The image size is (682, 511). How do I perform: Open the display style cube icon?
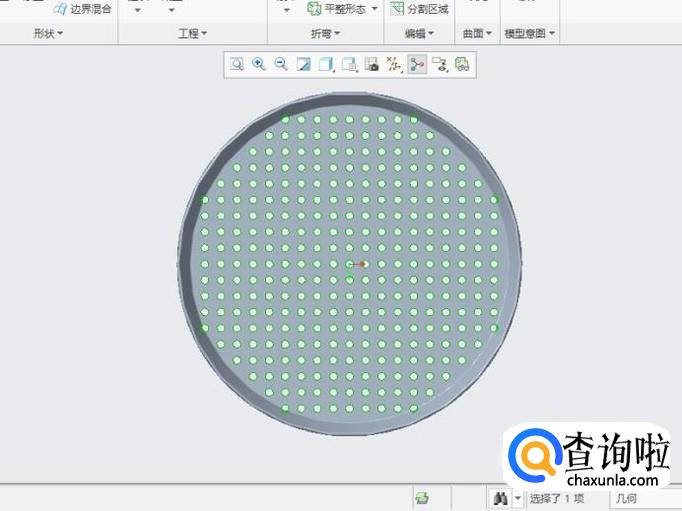(326, 64)
